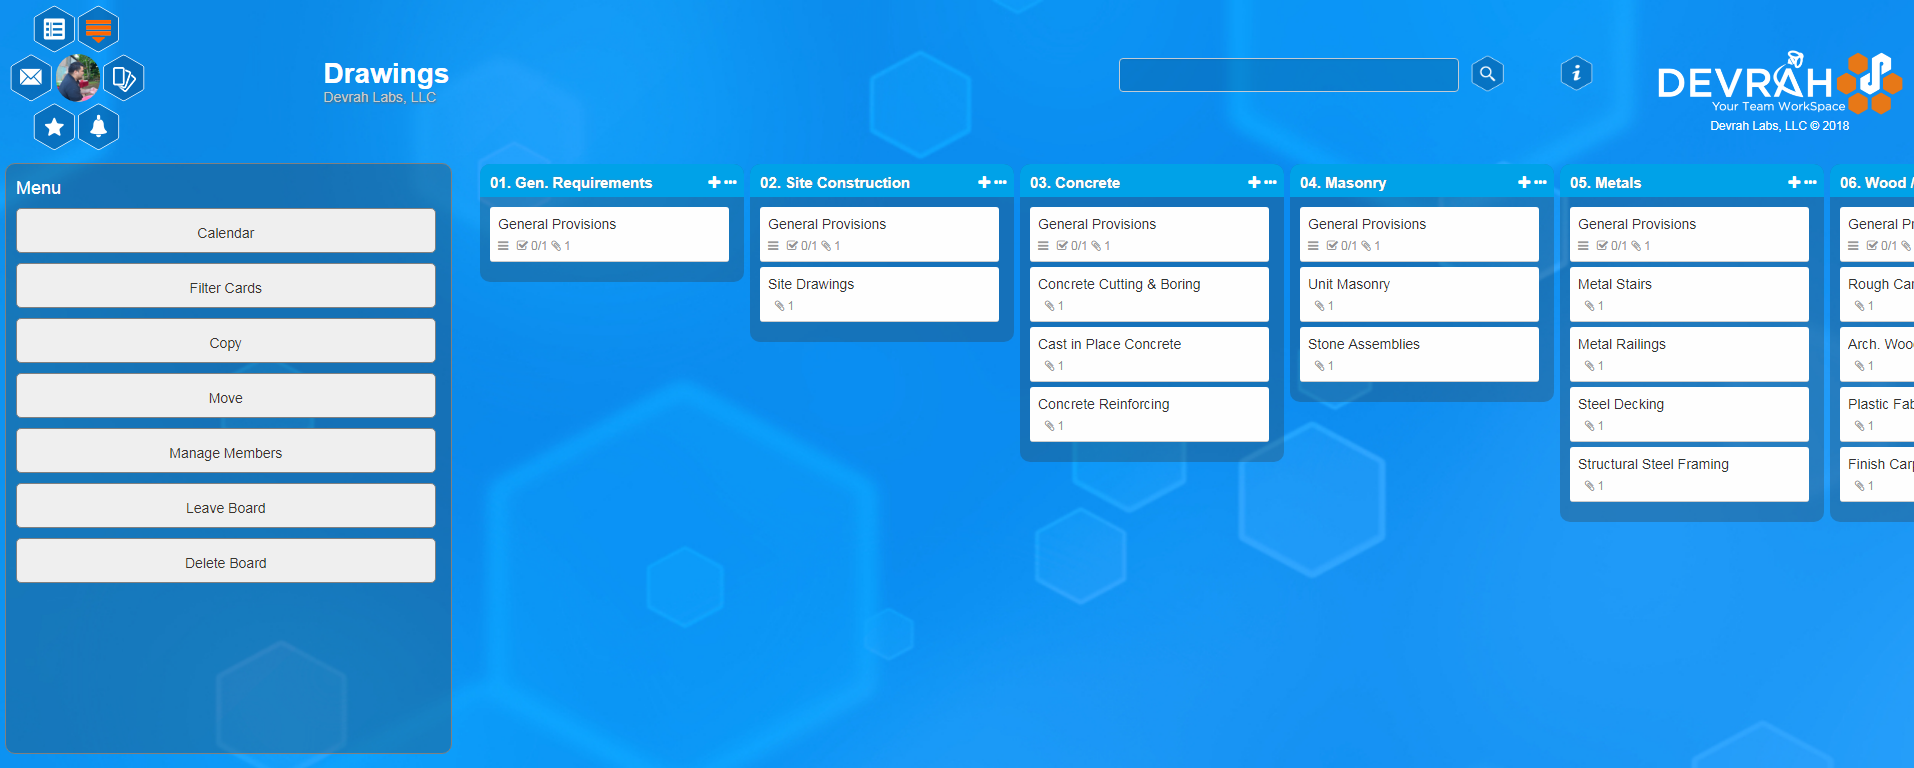
Task: Open options menu of 04. Masonry list
Action: pyautogui.click(x=1540, y=182)
